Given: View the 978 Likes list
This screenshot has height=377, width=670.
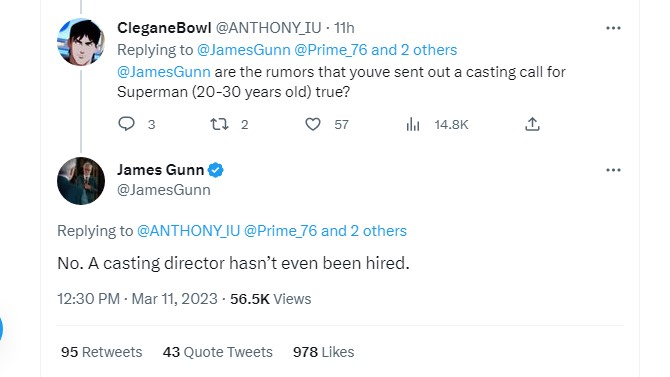Looking at the screenshot, I should [x=323, y=352].
